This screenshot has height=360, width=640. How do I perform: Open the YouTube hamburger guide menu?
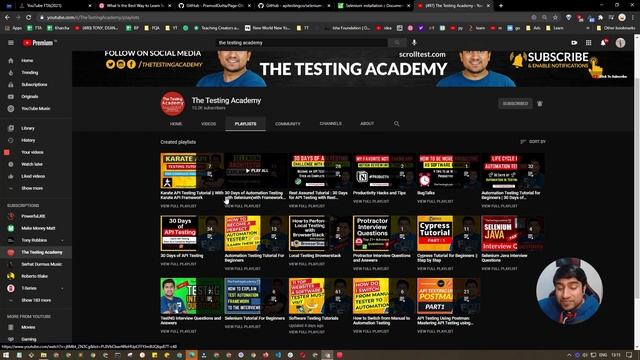click(x=11, y=42)
